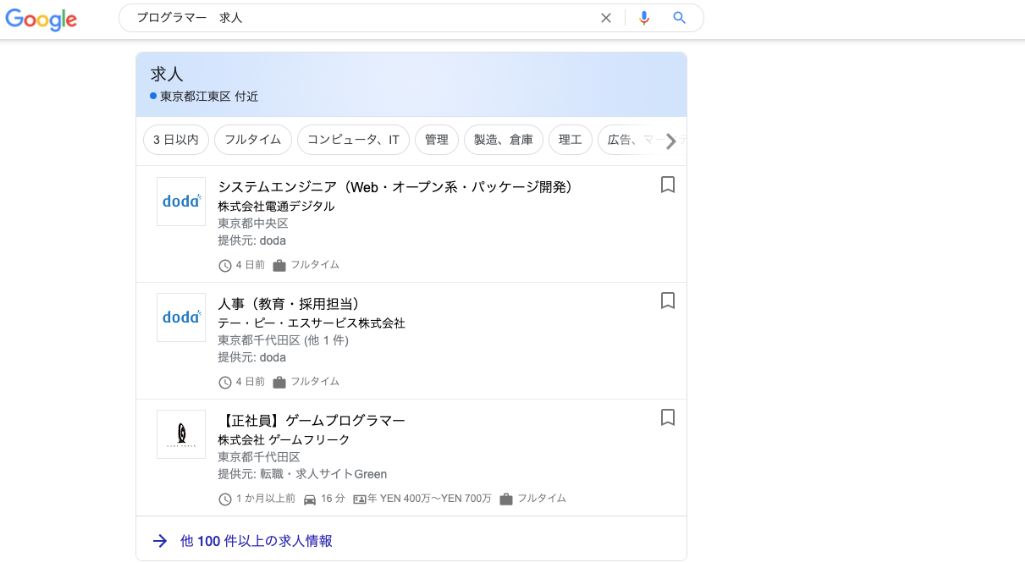Click the 東京都中央区 location text

pyautogui.click(x=253, y=223)
